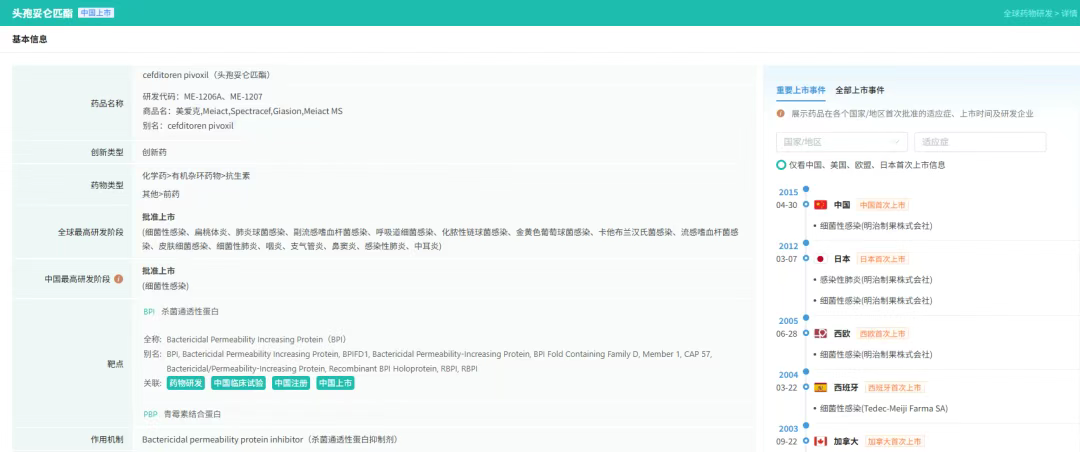Click the 别名：cefditoren pivoxil text

point(189,126)
